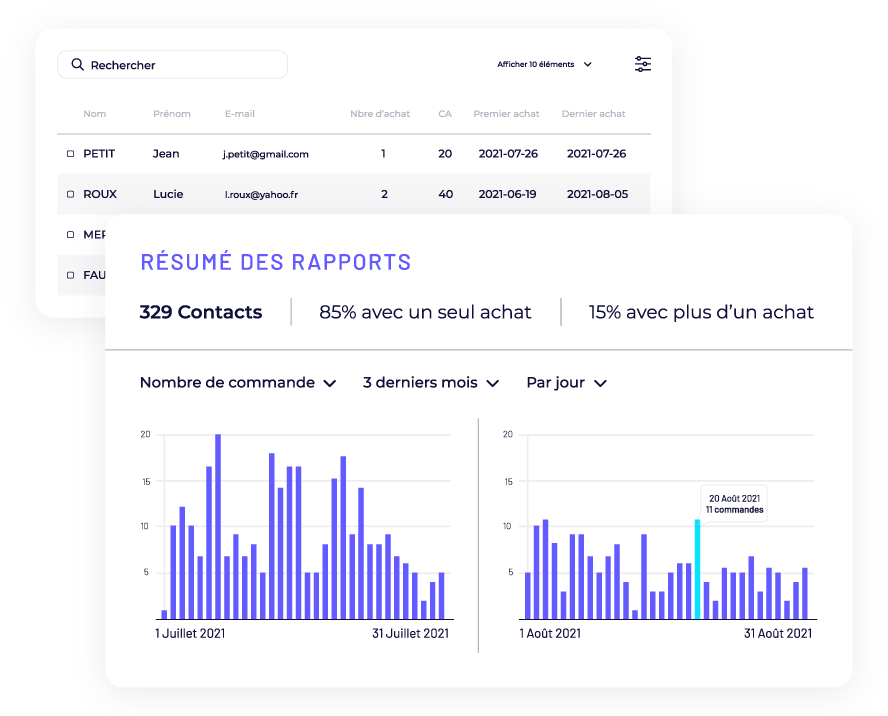Click the 1 Juillet 2021 axis label
Viewport: 888px width, 716px height.
coord(190,634)
